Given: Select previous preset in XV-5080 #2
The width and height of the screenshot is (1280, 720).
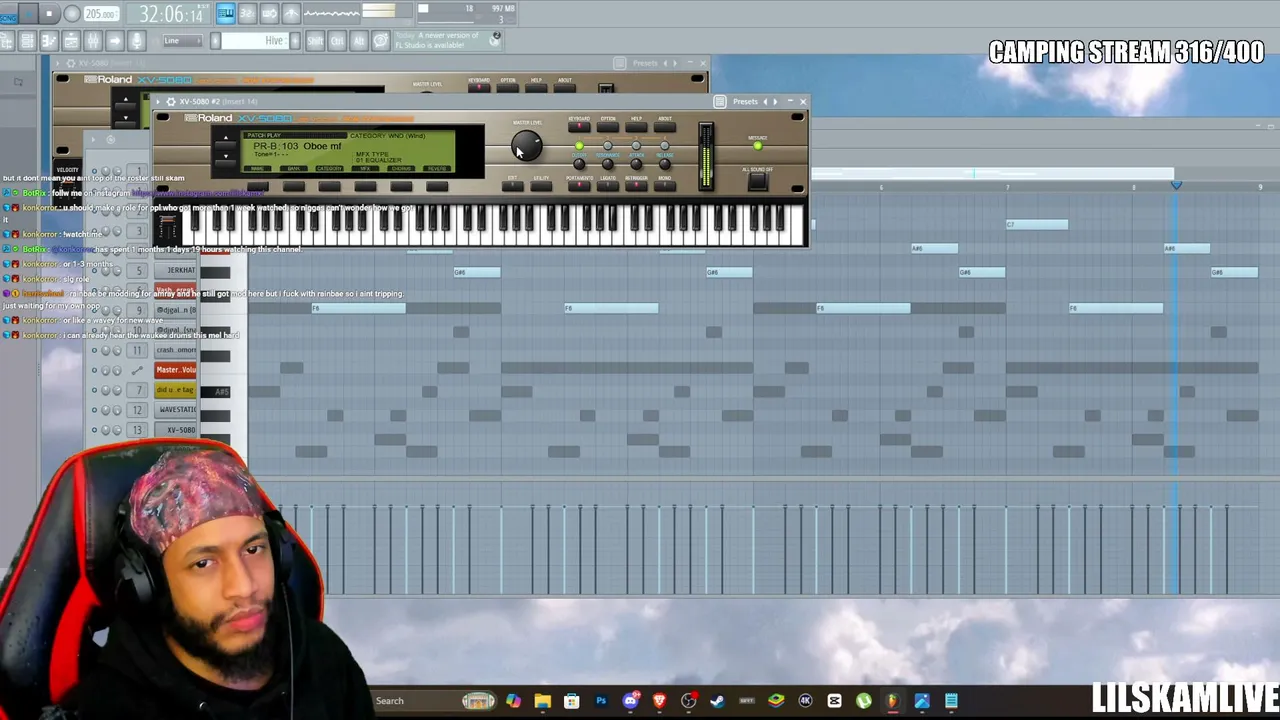Looking at the screenshot, I should point(765,101).
